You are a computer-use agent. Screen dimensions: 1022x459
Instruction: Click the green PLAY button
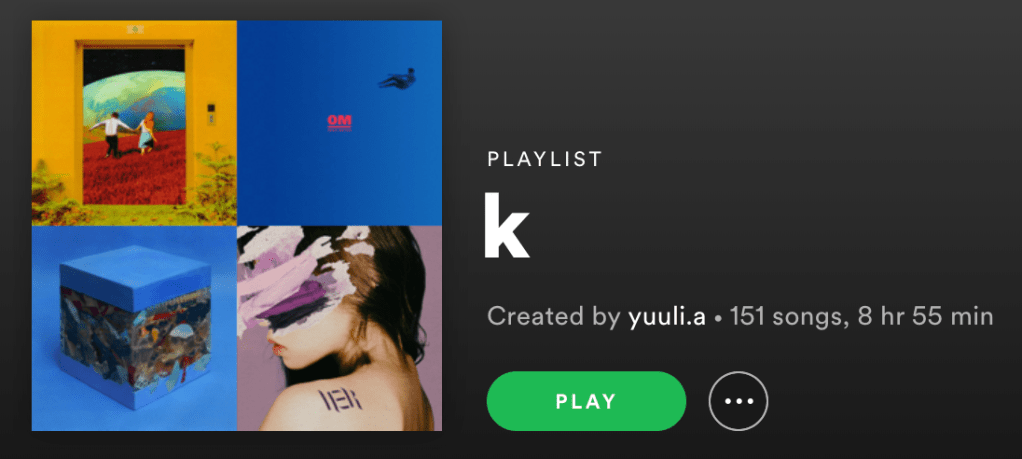click(586, 401)
